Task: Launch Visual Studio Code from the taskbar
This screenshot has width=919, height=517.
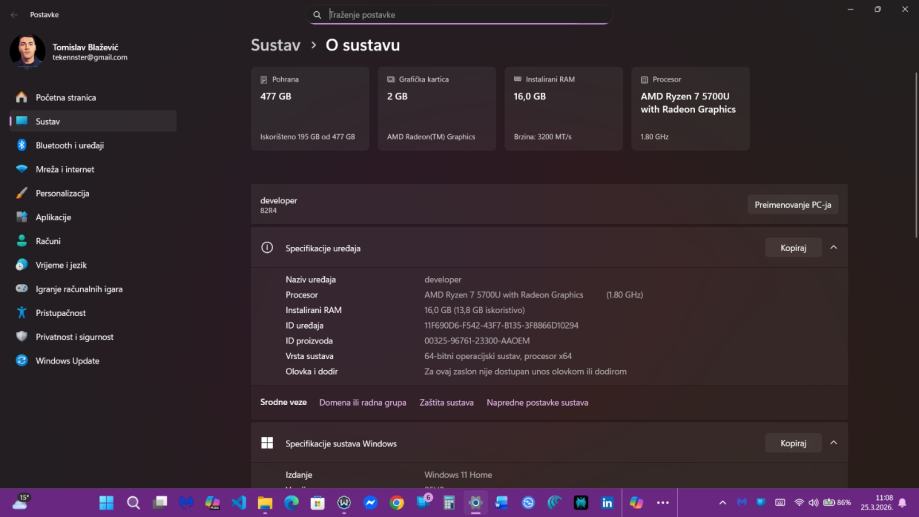Action: coord(239,503)
